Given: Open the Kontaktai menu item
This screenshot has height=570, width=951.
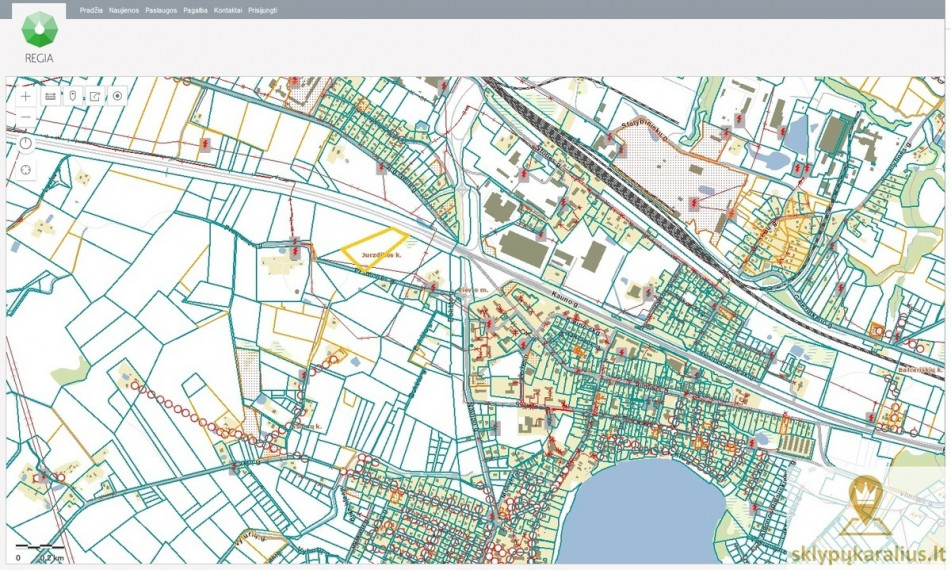Looking at the screenshot, I should click(228, 10).
